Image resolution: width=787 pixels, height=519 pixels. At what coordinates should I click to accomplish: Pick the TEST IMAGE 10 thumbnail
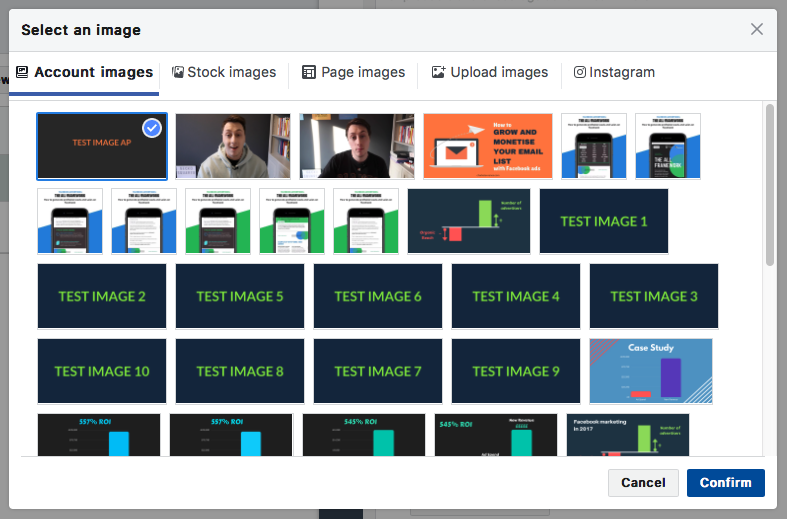point(102,371)
